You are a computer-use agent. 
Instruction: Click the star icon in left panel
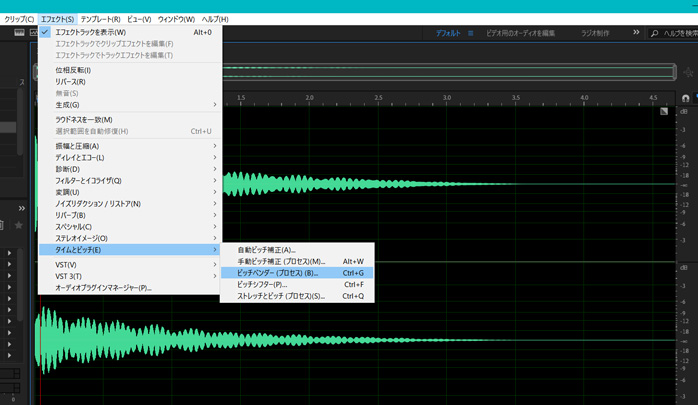[x=19, y=225]
